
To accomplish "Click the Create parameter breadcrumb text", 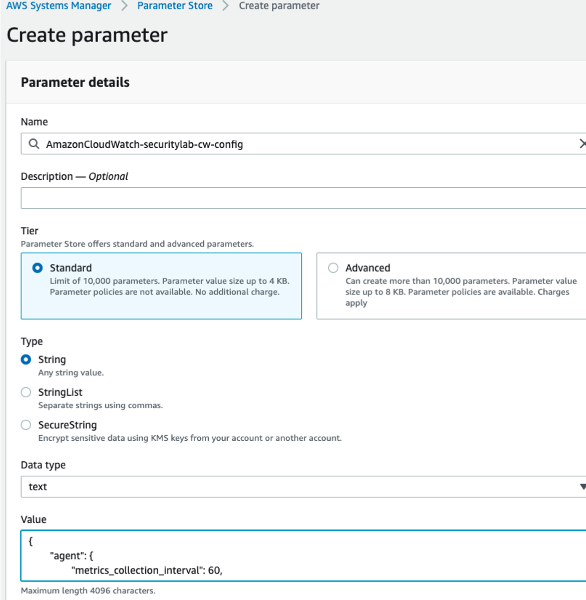I will click(x=279, y=6).
